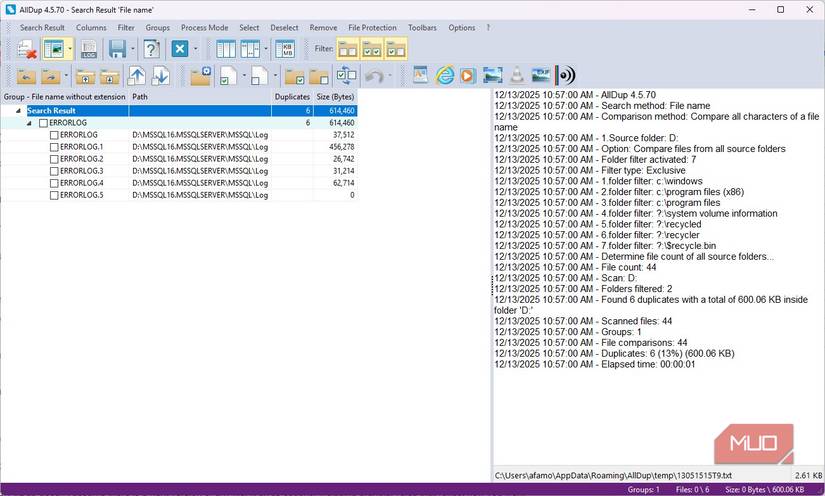Click the save search result floppy icon
This screenshot has height=496, width=825.
coord(117,49)
